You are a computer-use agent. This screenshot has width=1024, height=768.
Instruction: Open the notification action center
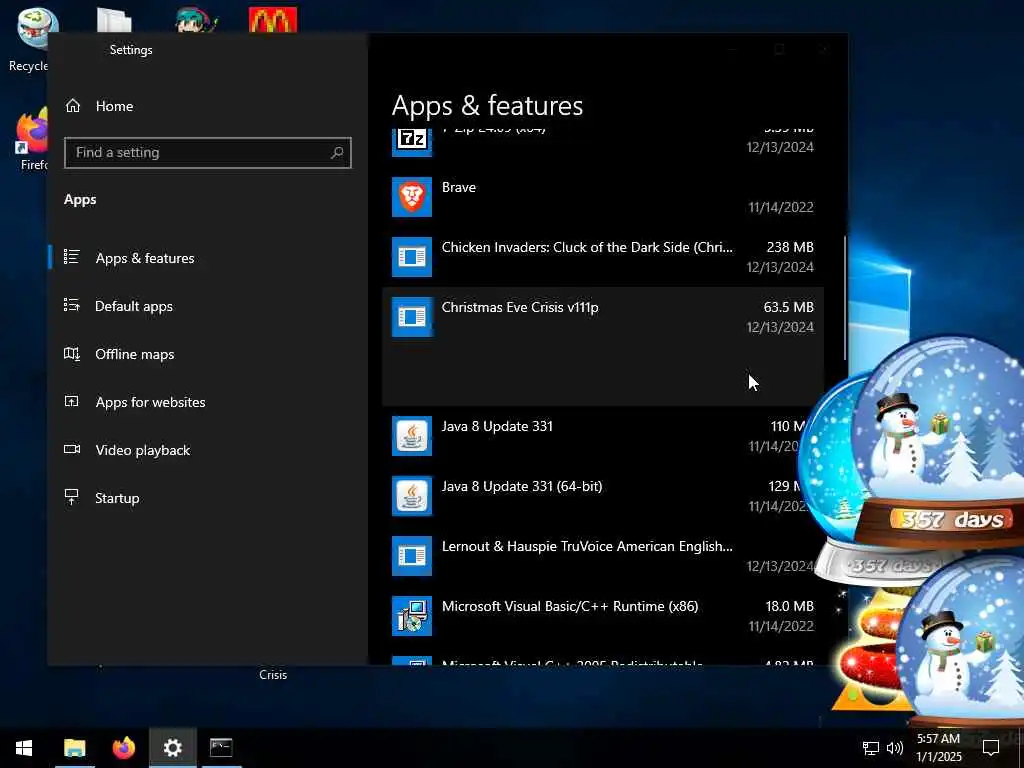tap(991, 748)
